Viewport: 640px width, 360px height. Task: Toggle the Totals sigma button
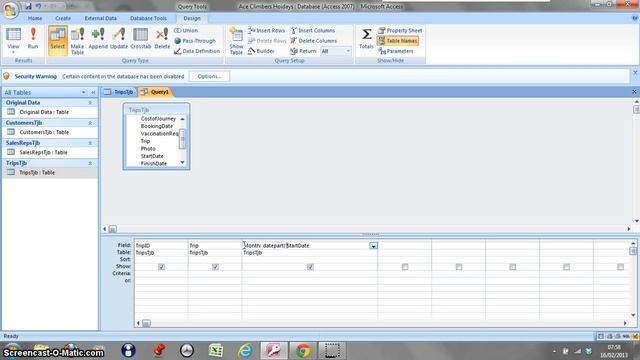[366, 38]
